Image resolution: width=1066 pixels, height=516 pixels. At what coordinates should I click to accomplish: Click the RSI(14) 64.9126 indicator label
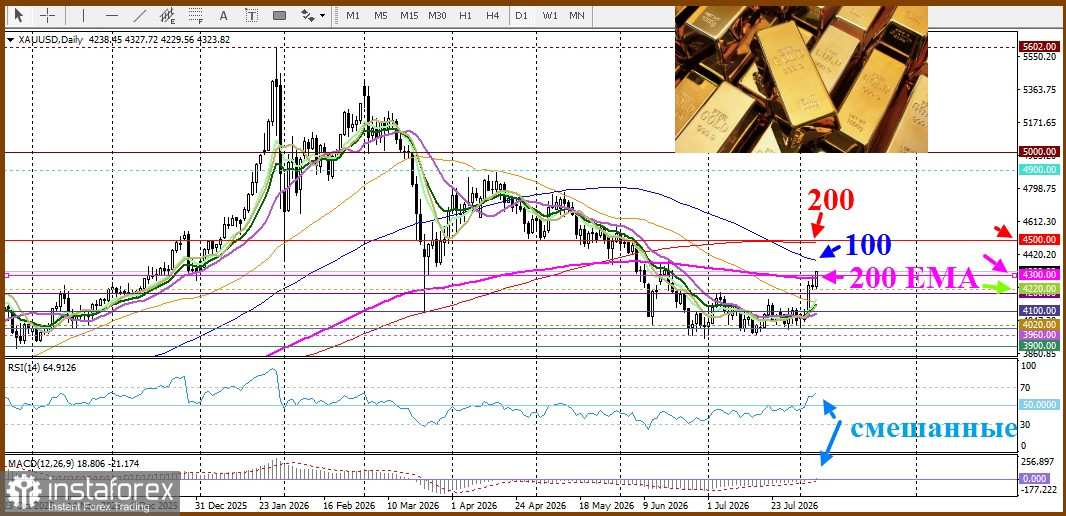coord(42,366)
